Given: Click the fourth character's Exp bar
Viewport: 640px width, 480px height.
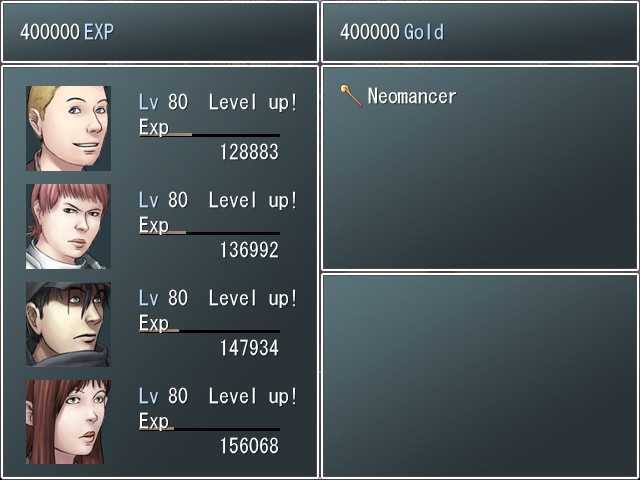Looking at the screenshot, I should click(x=209, y=429).
